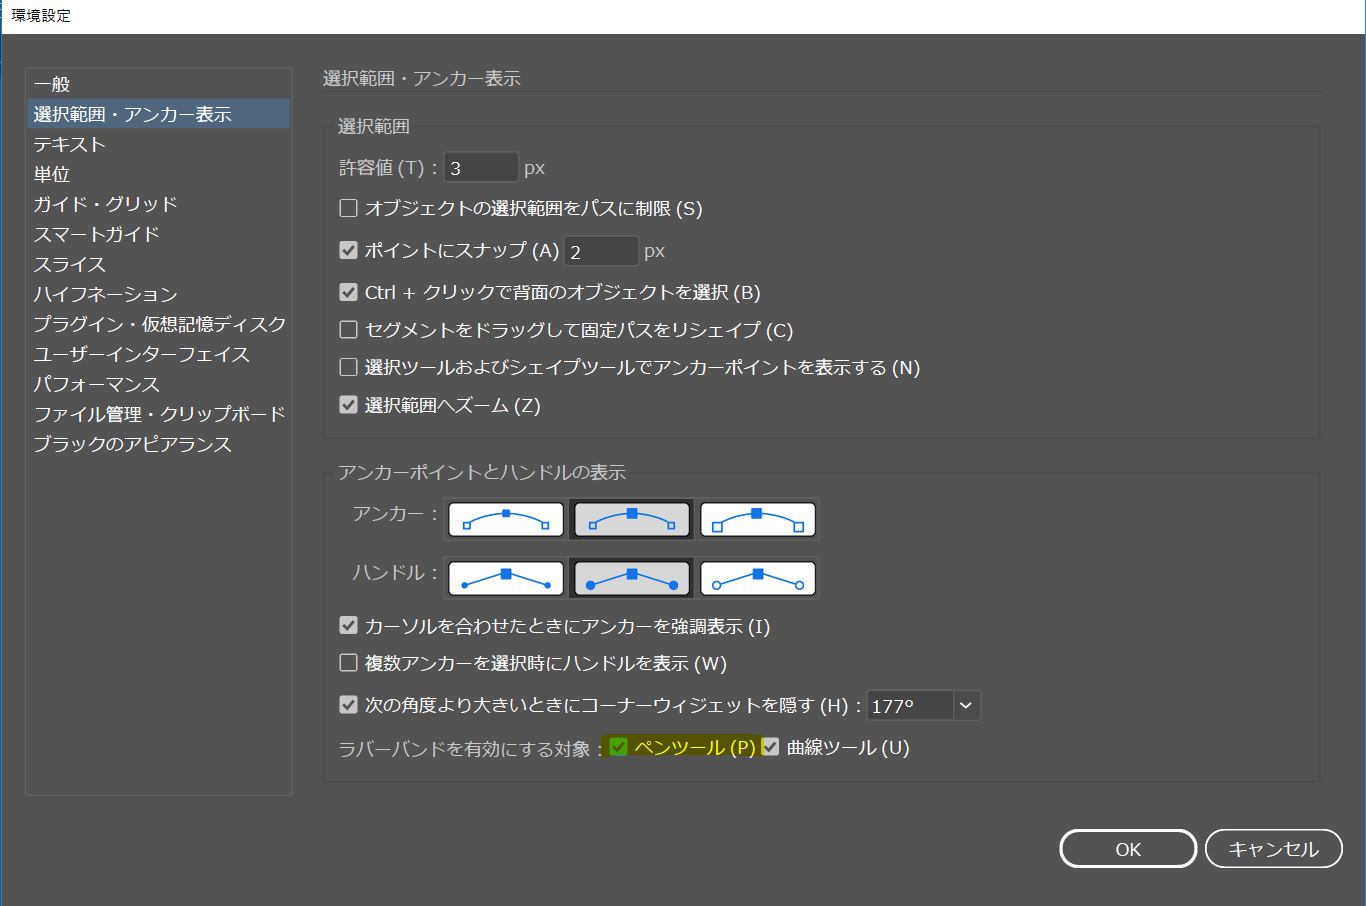Viewport: 1366px width, 906px height.
Task: Select the small anchor display style icon
Action: [x=506, y=520]
